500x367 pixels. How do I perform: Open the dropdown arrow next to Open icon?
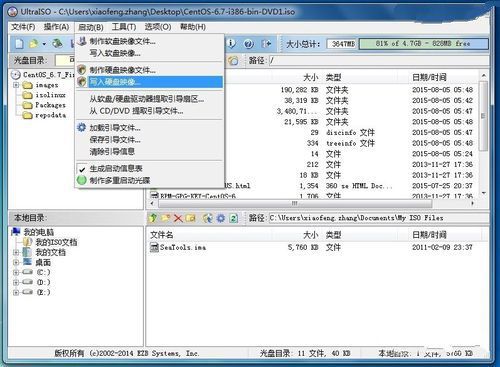pyautogui.click(x=44, y=44)
